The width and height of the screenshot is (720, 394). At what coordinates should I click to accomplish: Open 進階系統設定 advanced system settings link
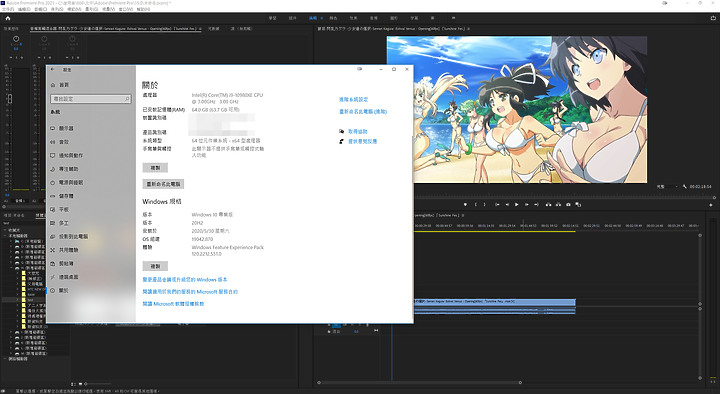point(354,99)
